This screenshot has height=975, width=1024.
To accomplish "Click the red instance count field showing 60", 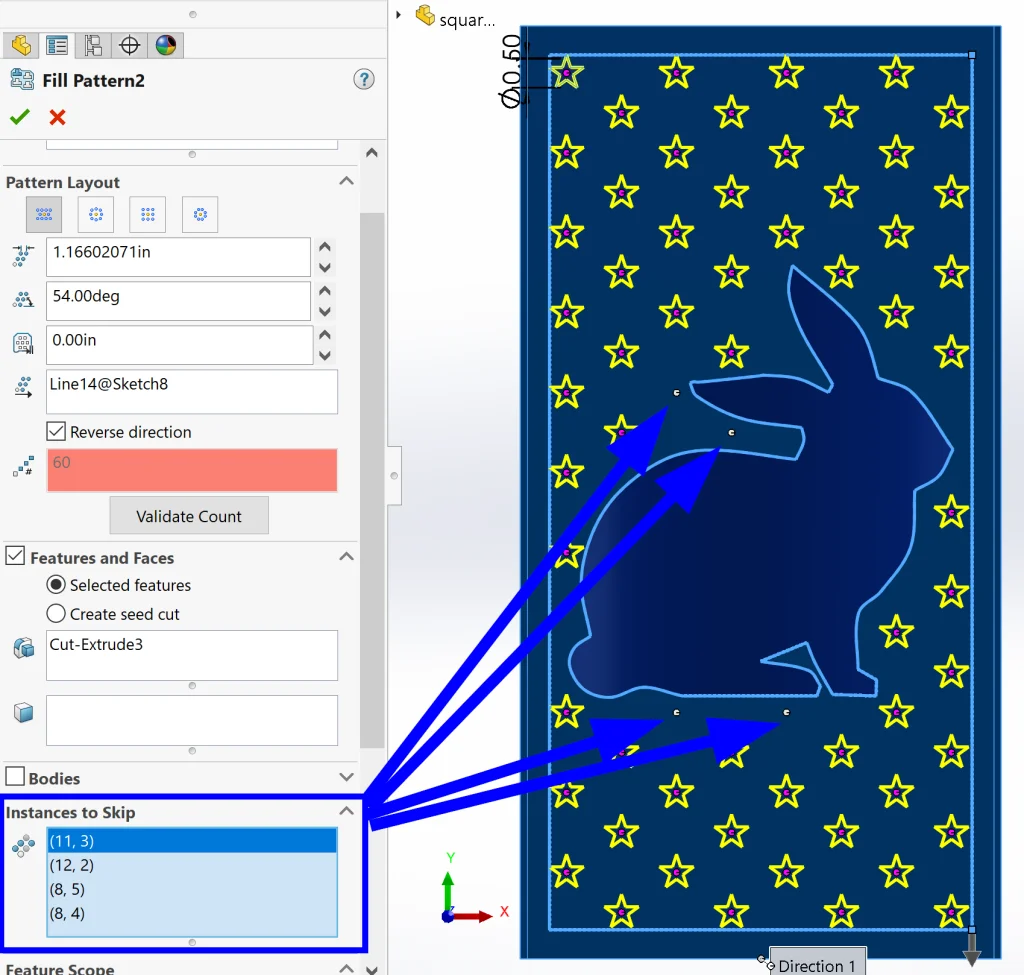I will [x=192, y=470].
